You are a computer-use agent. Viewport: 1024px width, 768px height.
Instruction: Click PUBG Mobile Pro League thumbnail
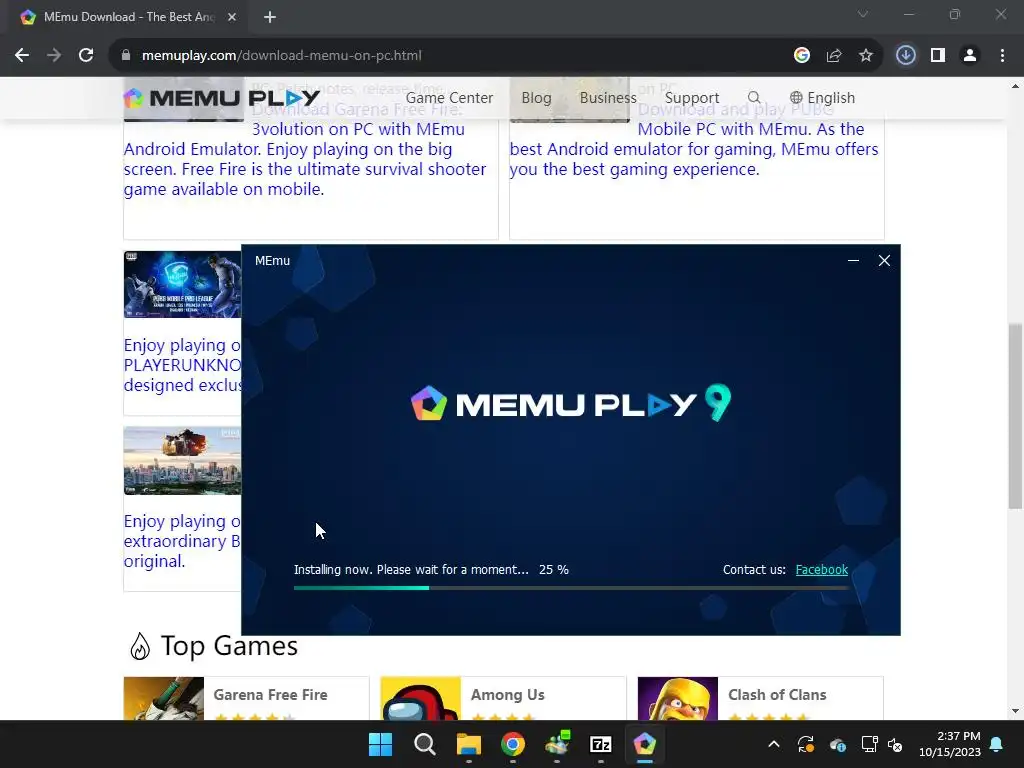182,284
